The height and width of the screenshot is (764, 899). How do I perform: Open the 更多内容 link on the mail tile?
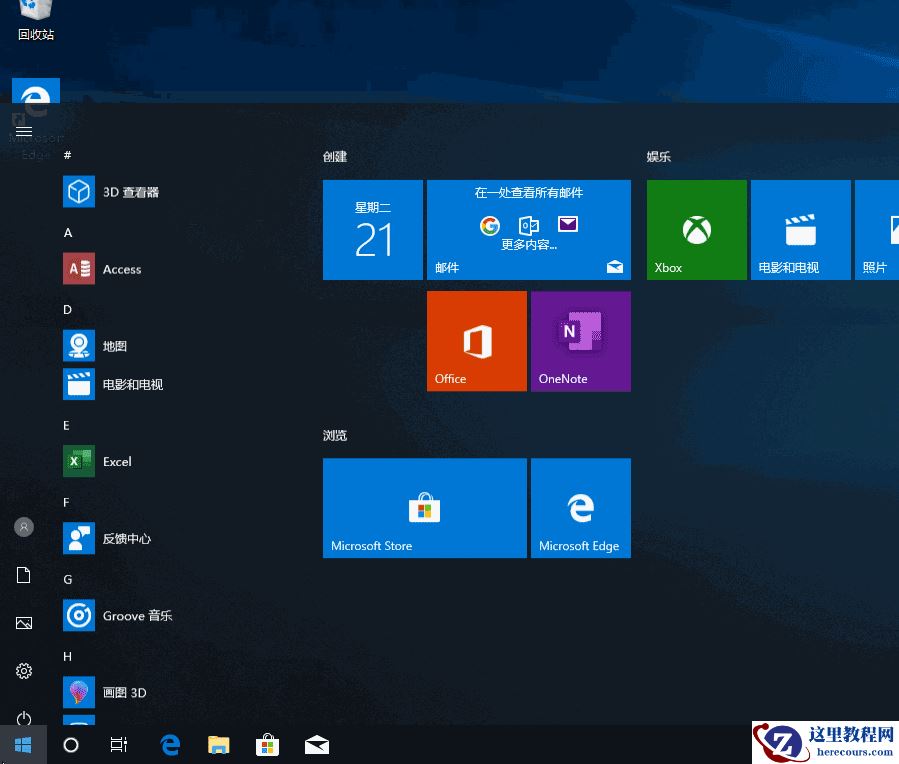(528, 243)
